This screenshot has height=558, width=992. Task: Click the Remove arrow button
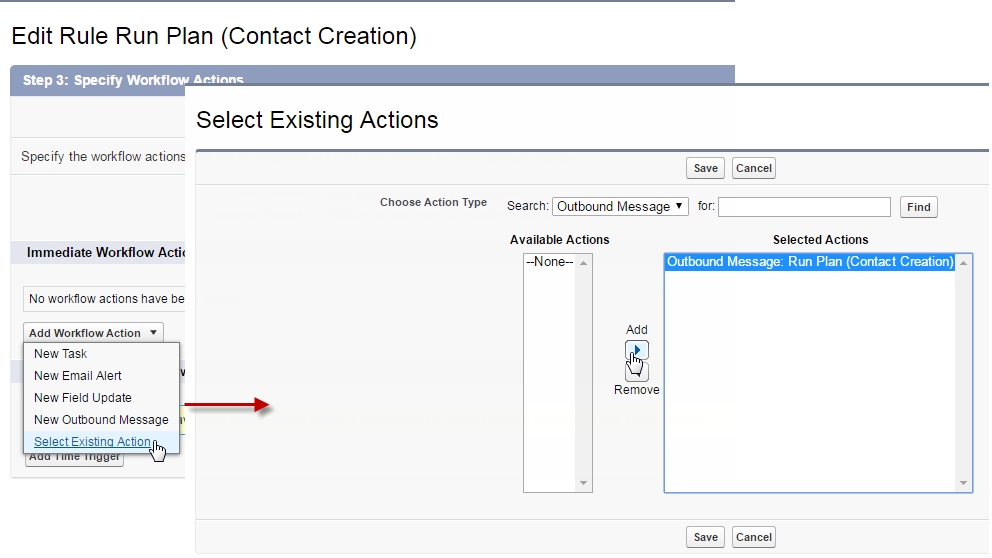point(637,372)
